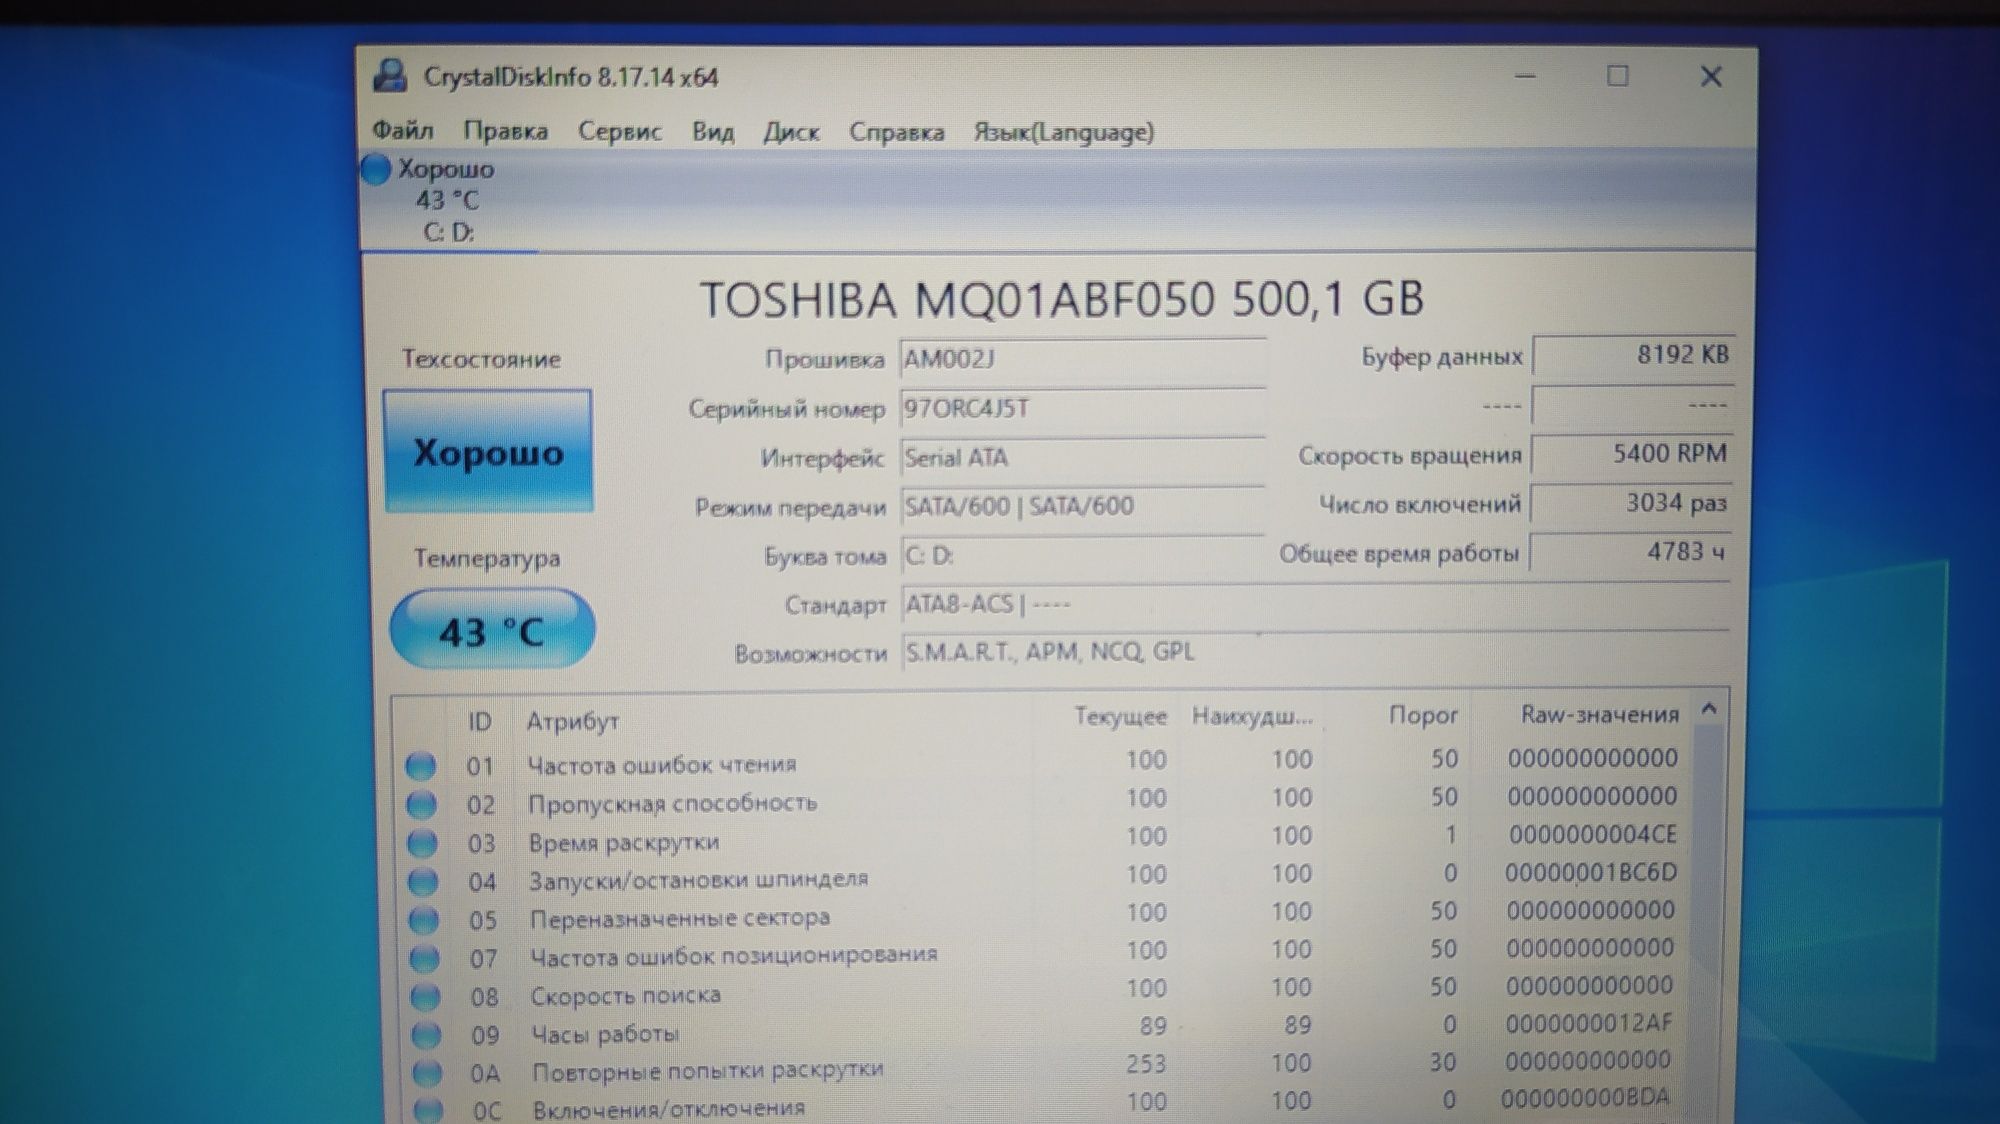2000x1124 pixels.
Task: Click the Возможности field S.M.A.R.T., APM, NCQ, GPL
Action: (1315, 652)
